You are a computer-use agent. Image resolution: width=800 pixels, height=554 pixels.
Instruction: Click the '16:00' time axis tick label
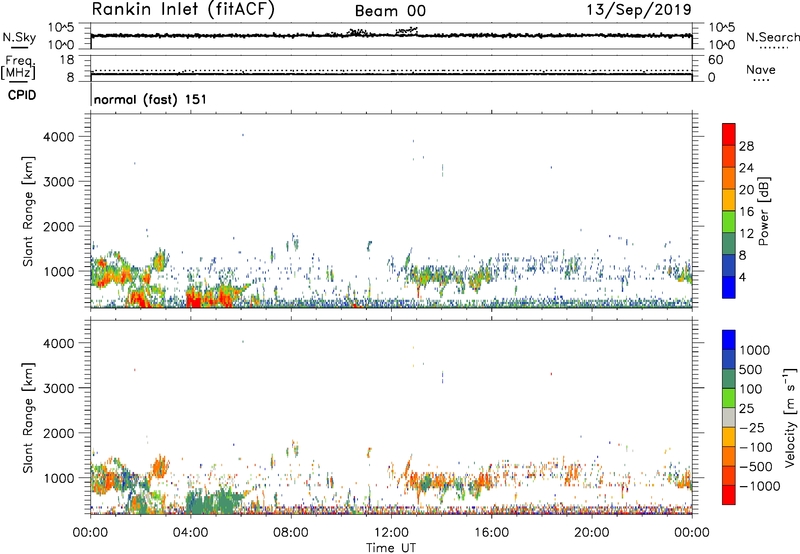(x=491, y=533)
